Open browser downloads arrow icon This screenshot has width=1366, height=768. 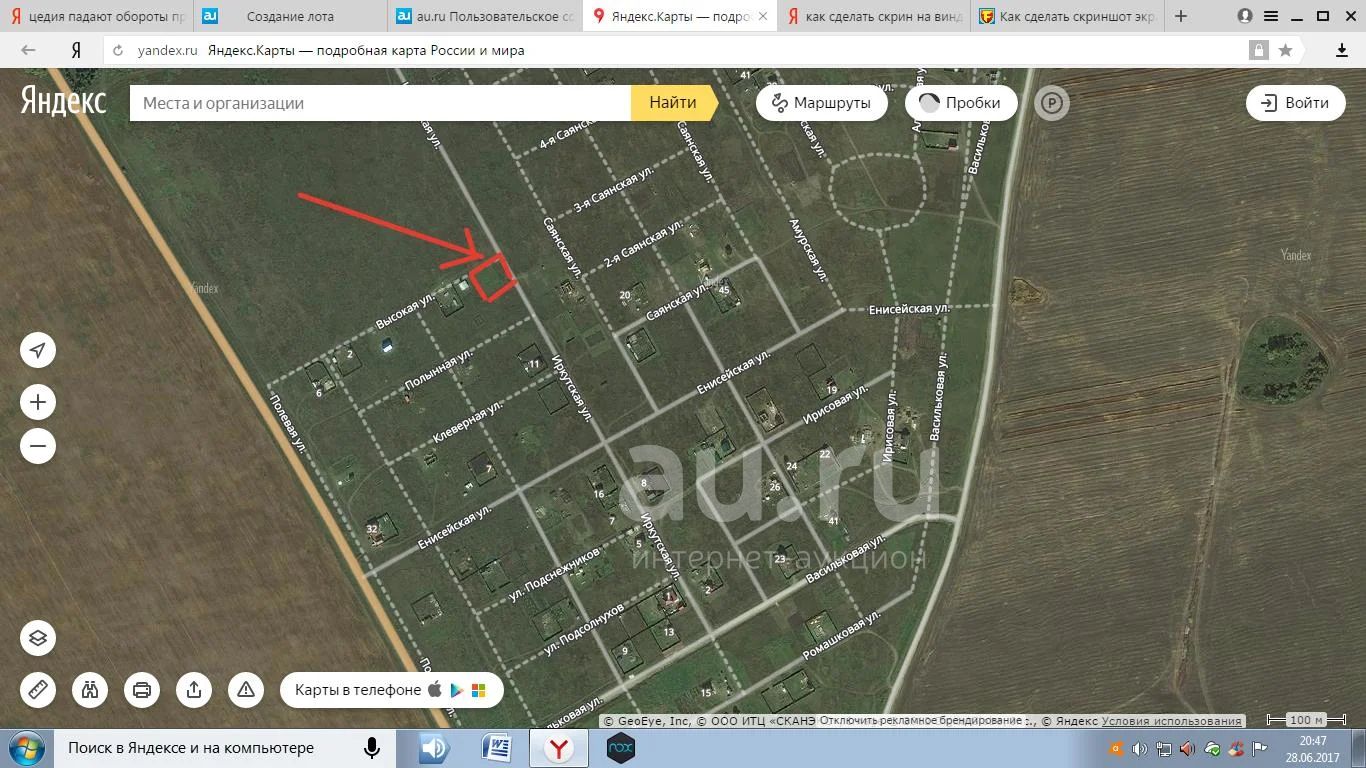click(1341, 50)
